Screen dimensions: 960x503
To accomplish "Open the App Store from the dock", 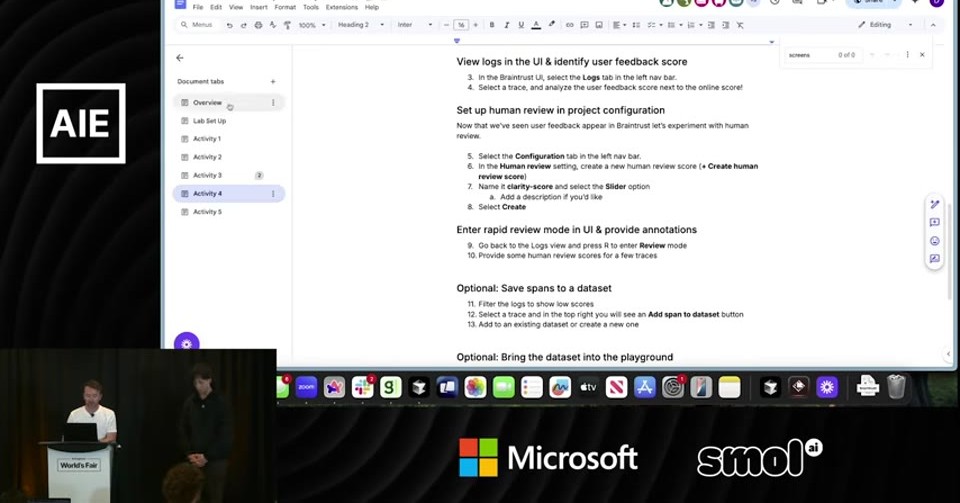I will (x=645, y=387).
